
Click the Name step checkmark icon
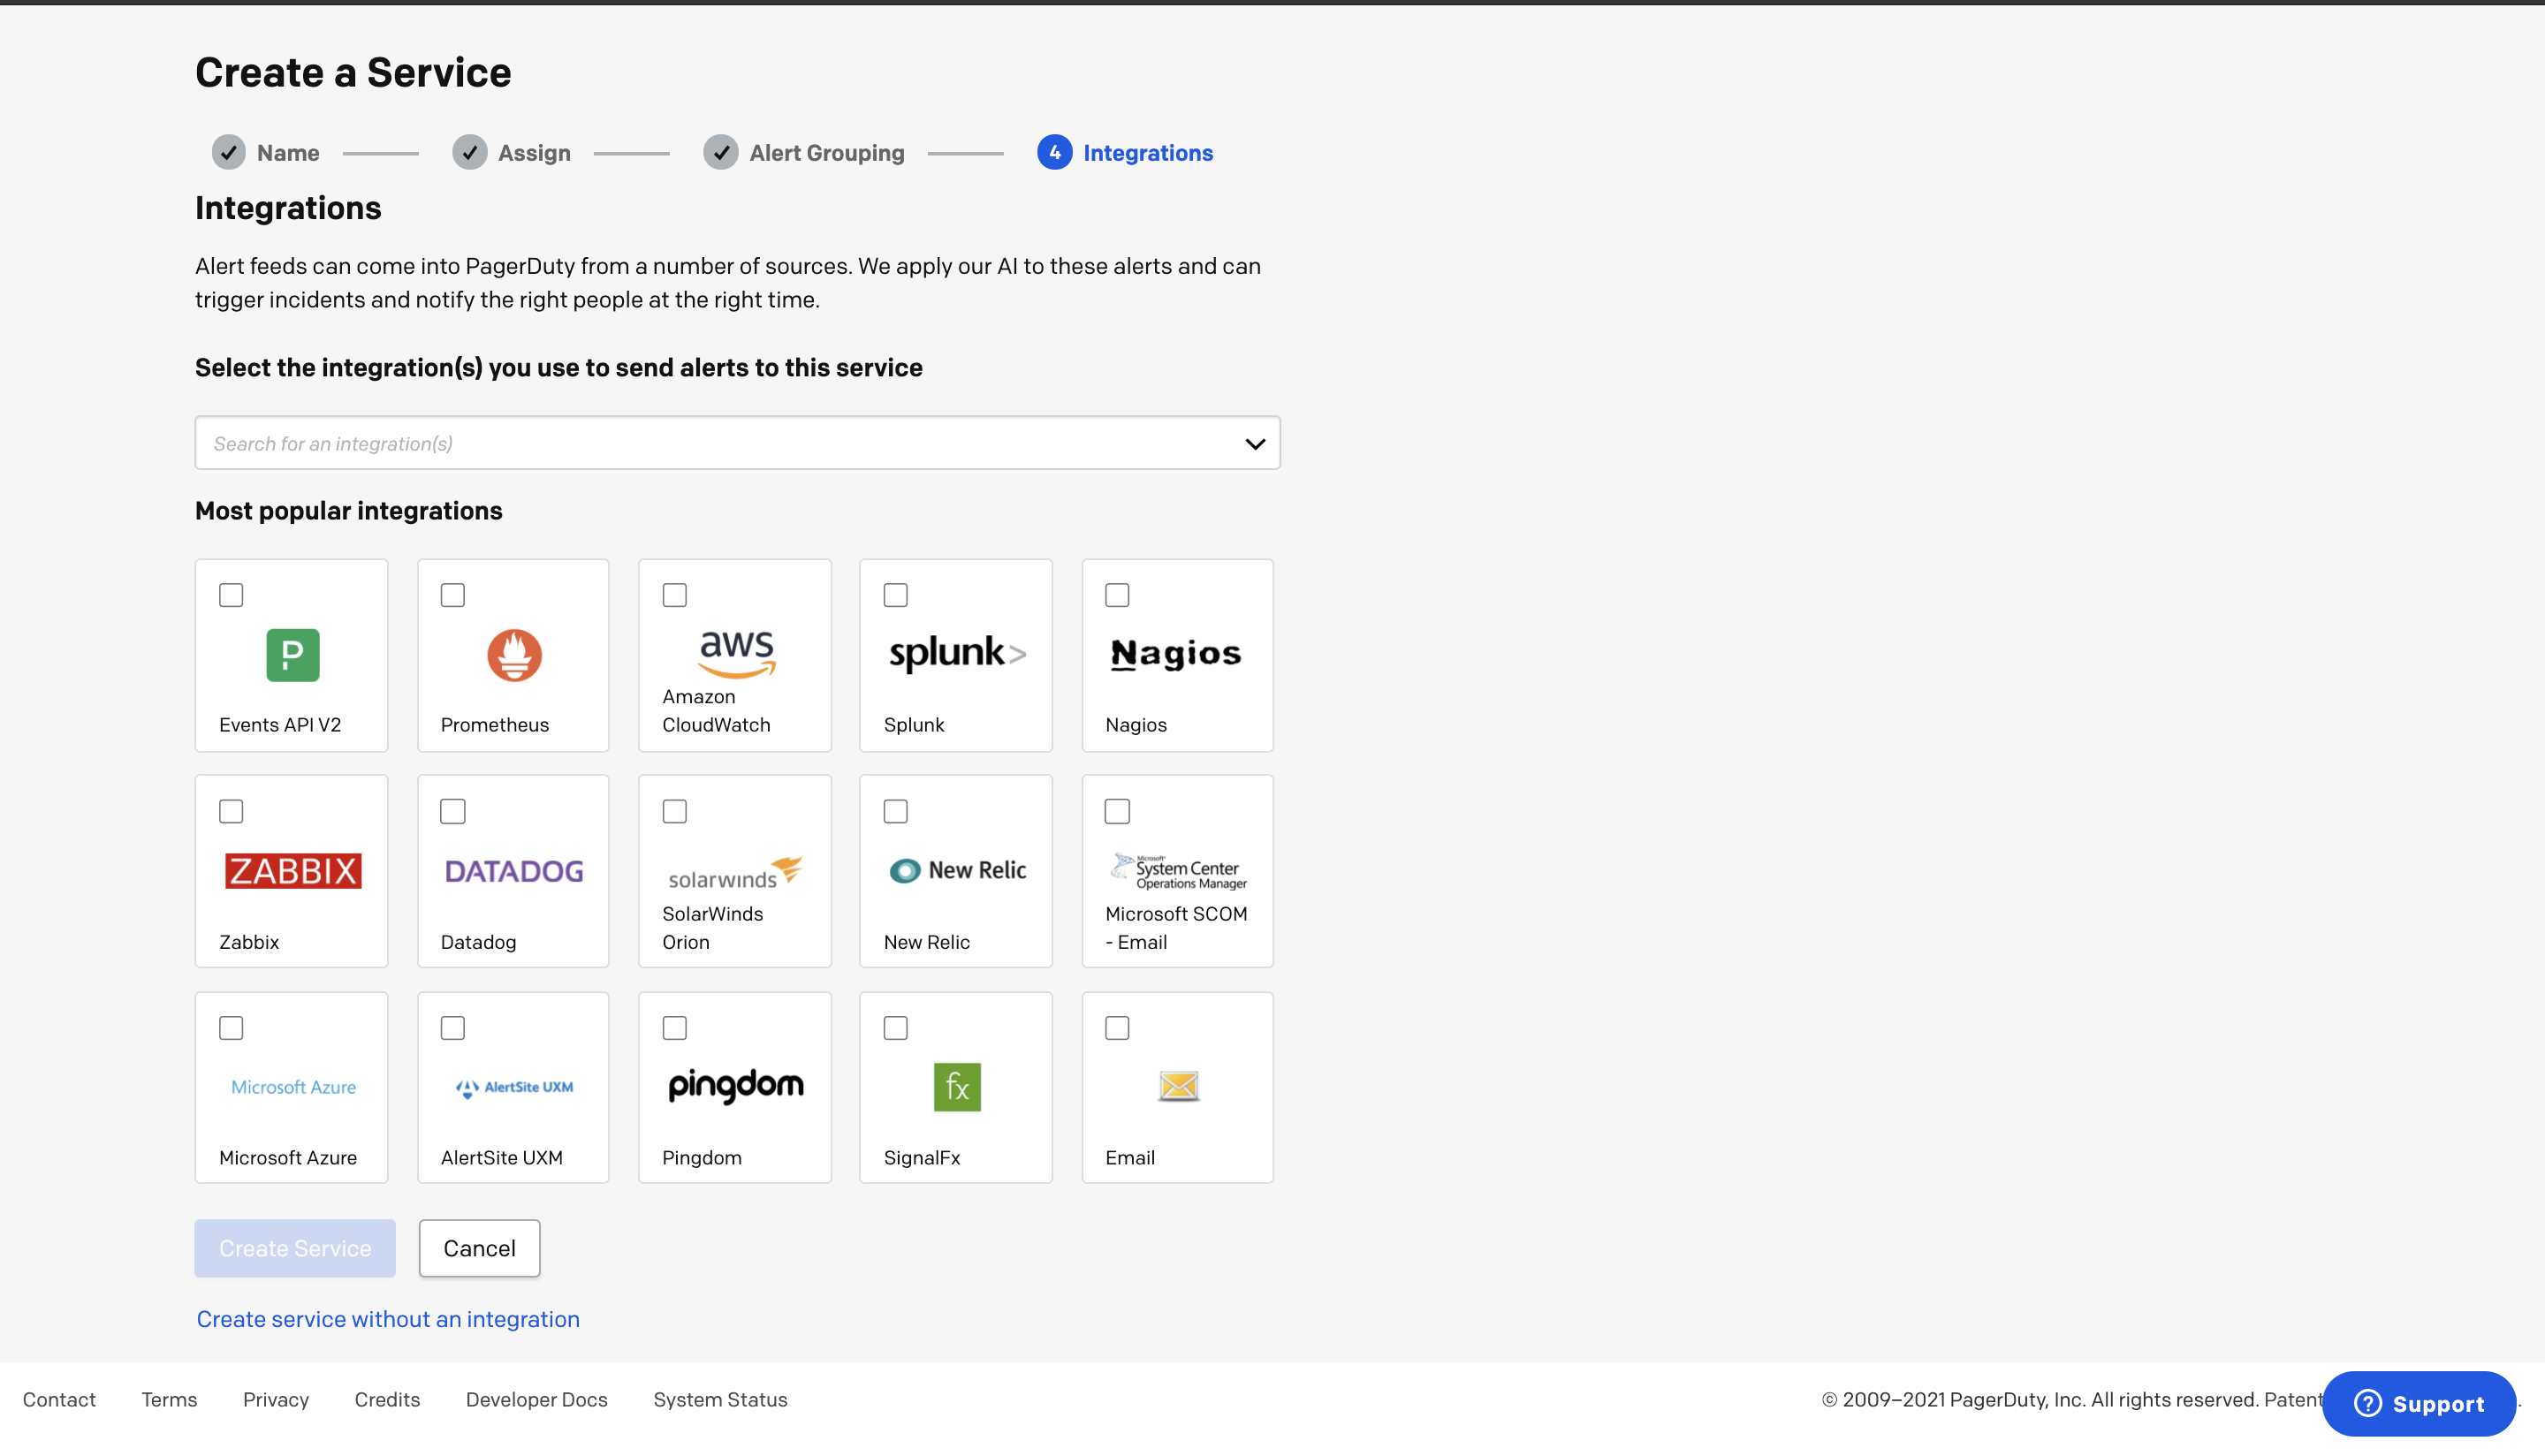pyautogui.click(x=229, y=152)
